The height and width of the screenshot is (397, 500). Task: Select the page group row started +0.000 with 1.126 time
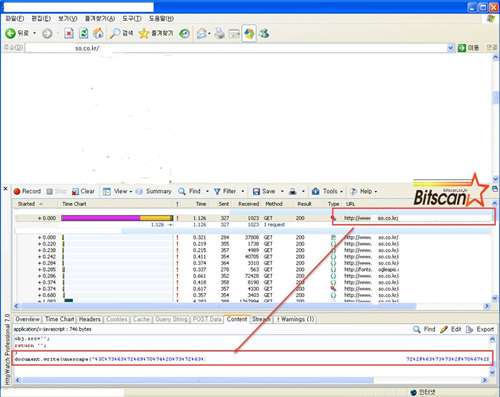253,218
